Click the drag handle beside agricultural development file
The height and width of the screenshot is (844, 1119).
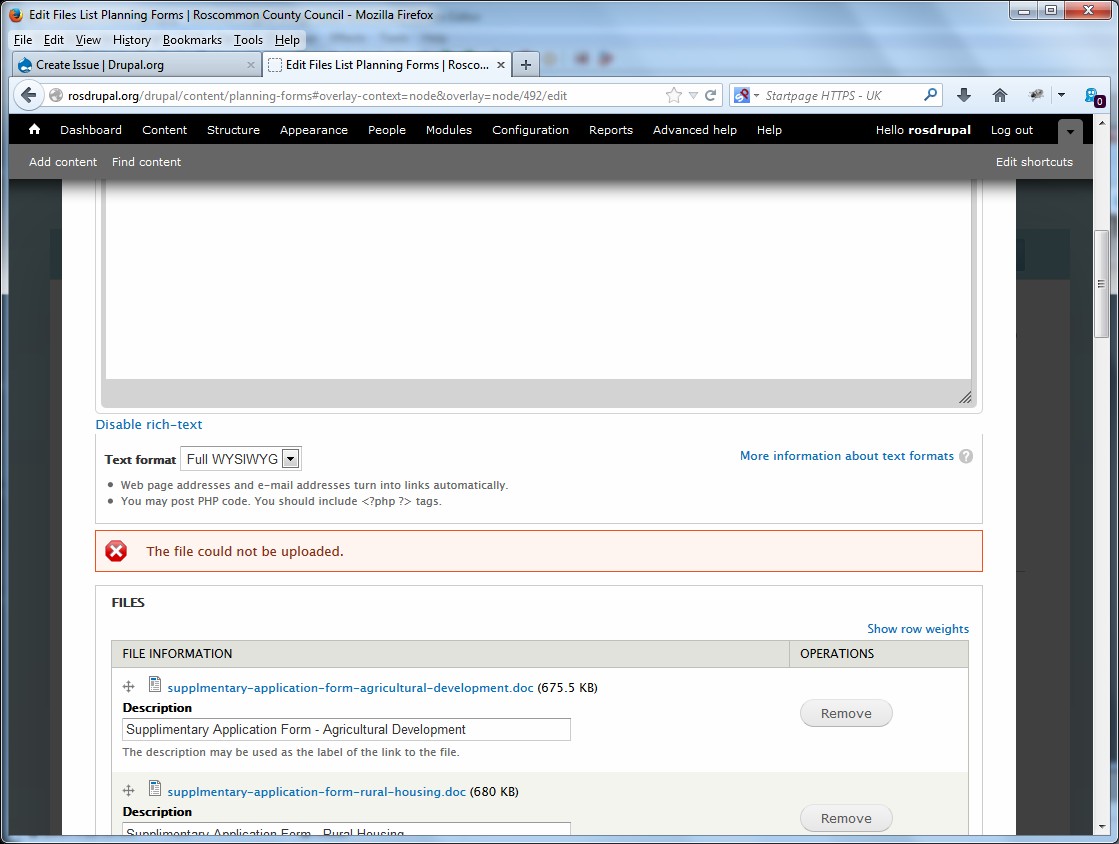[128, 686]
